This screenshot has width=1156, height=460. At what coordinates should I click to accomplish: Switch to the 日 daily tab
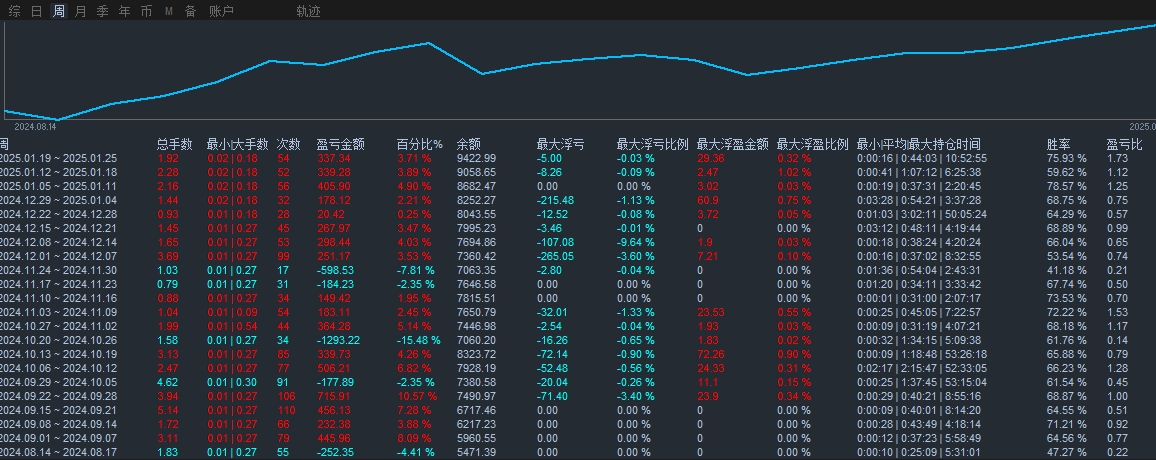click(x=36, y=11)
